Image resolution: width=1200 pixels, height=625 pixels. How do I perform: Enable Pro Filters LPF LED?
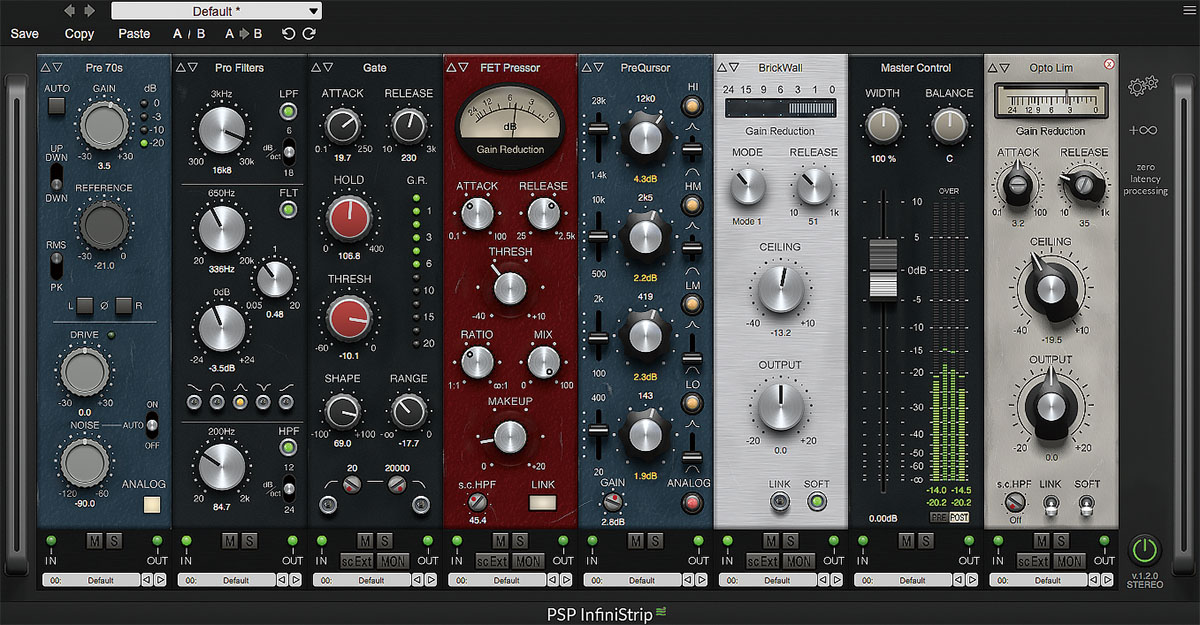(x=287, y=111)
